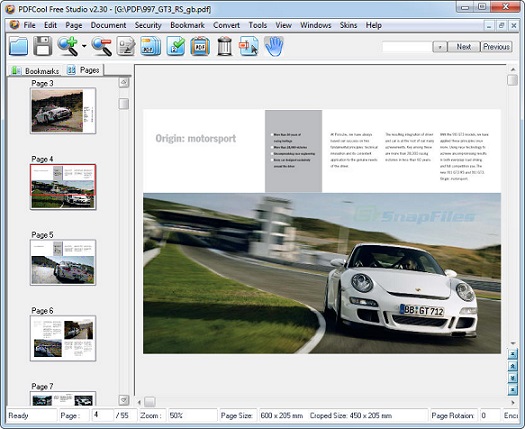Open the Security menu
525x429 pixels.
[x=148, y=25]
